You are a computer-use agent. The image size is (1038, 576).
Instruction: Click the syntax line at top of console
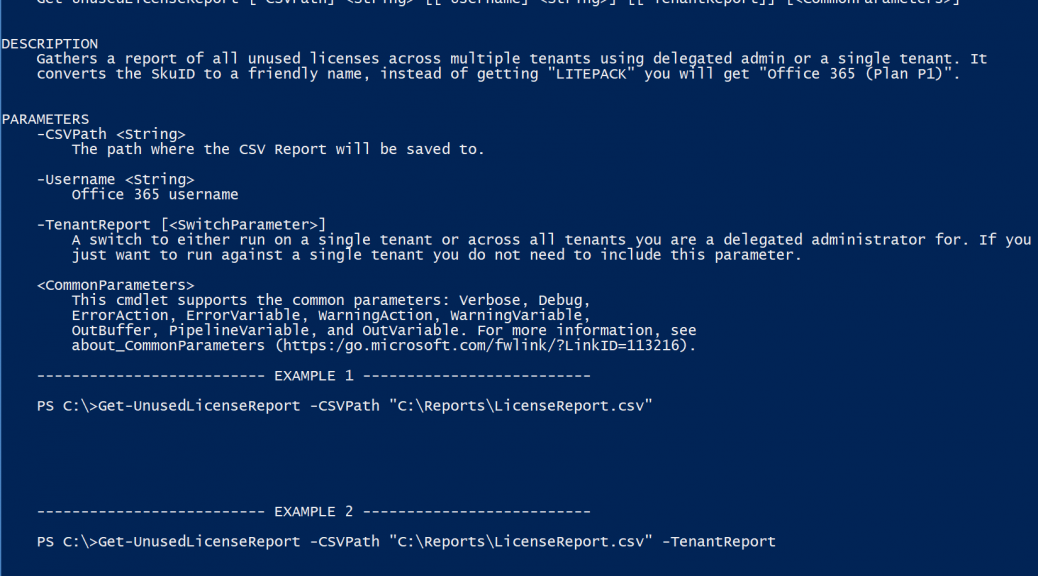(x=498, y=3)
